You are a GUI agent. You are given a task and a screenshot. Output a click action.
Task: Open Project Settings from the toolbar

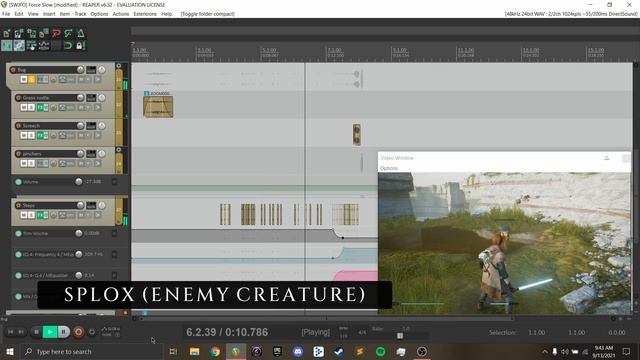[44, 33]
